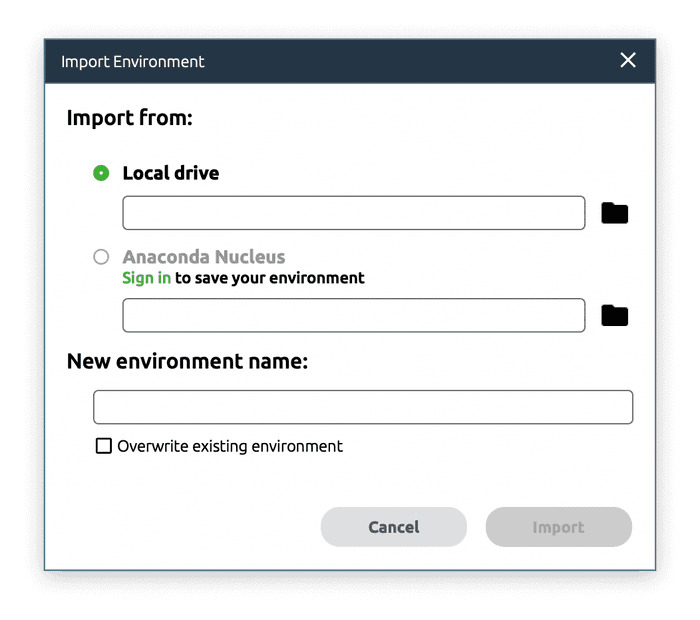Image resolution: width=700 pixels, height=620 pixels.
Task: Click the Import Environment title bar text
Action: tap(133, 61)
